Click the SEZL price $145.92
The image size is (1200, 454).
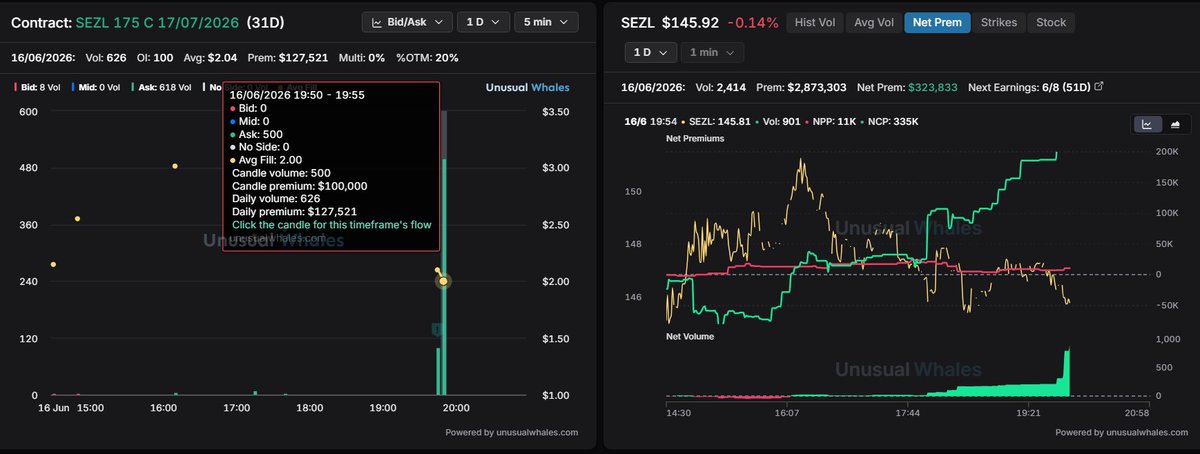point(688,22)
